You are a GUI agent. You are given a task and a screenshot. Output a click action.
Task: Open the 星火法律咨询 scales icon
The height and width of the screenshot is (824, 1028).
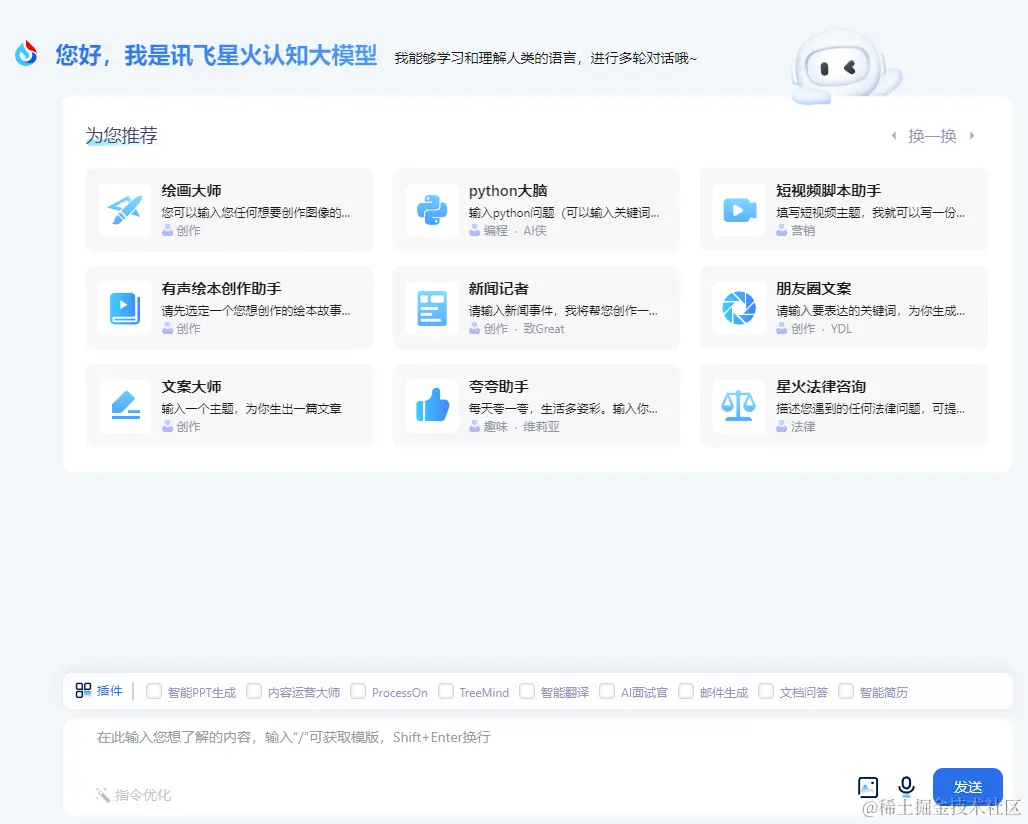point(738,406)
